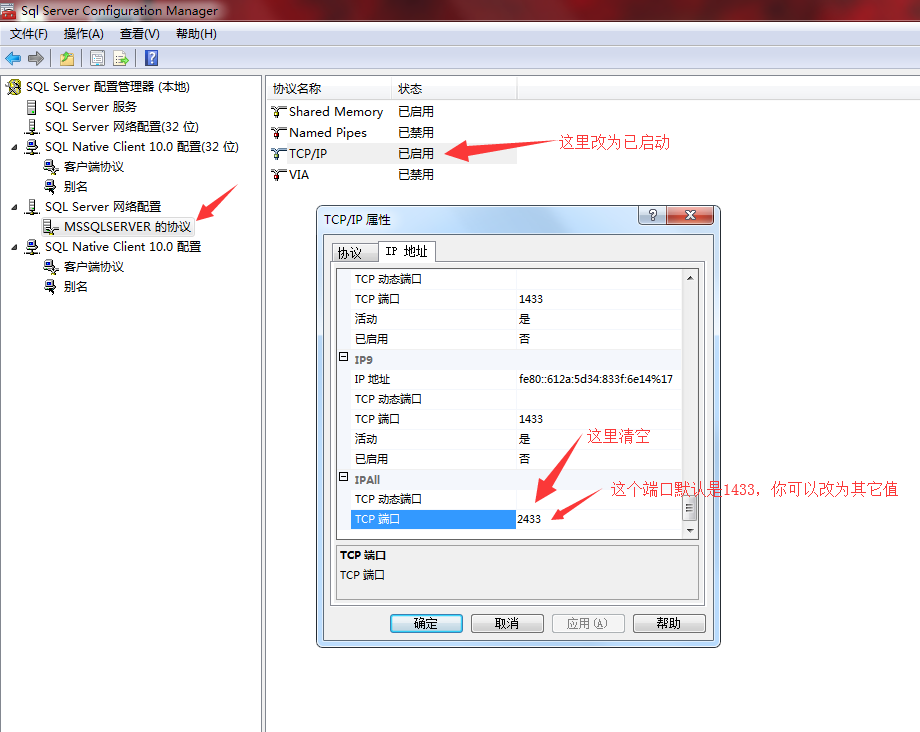Click the scroll up arrow in property grid
The width and height of the screenshot is (920, 732).
[690, 278]
